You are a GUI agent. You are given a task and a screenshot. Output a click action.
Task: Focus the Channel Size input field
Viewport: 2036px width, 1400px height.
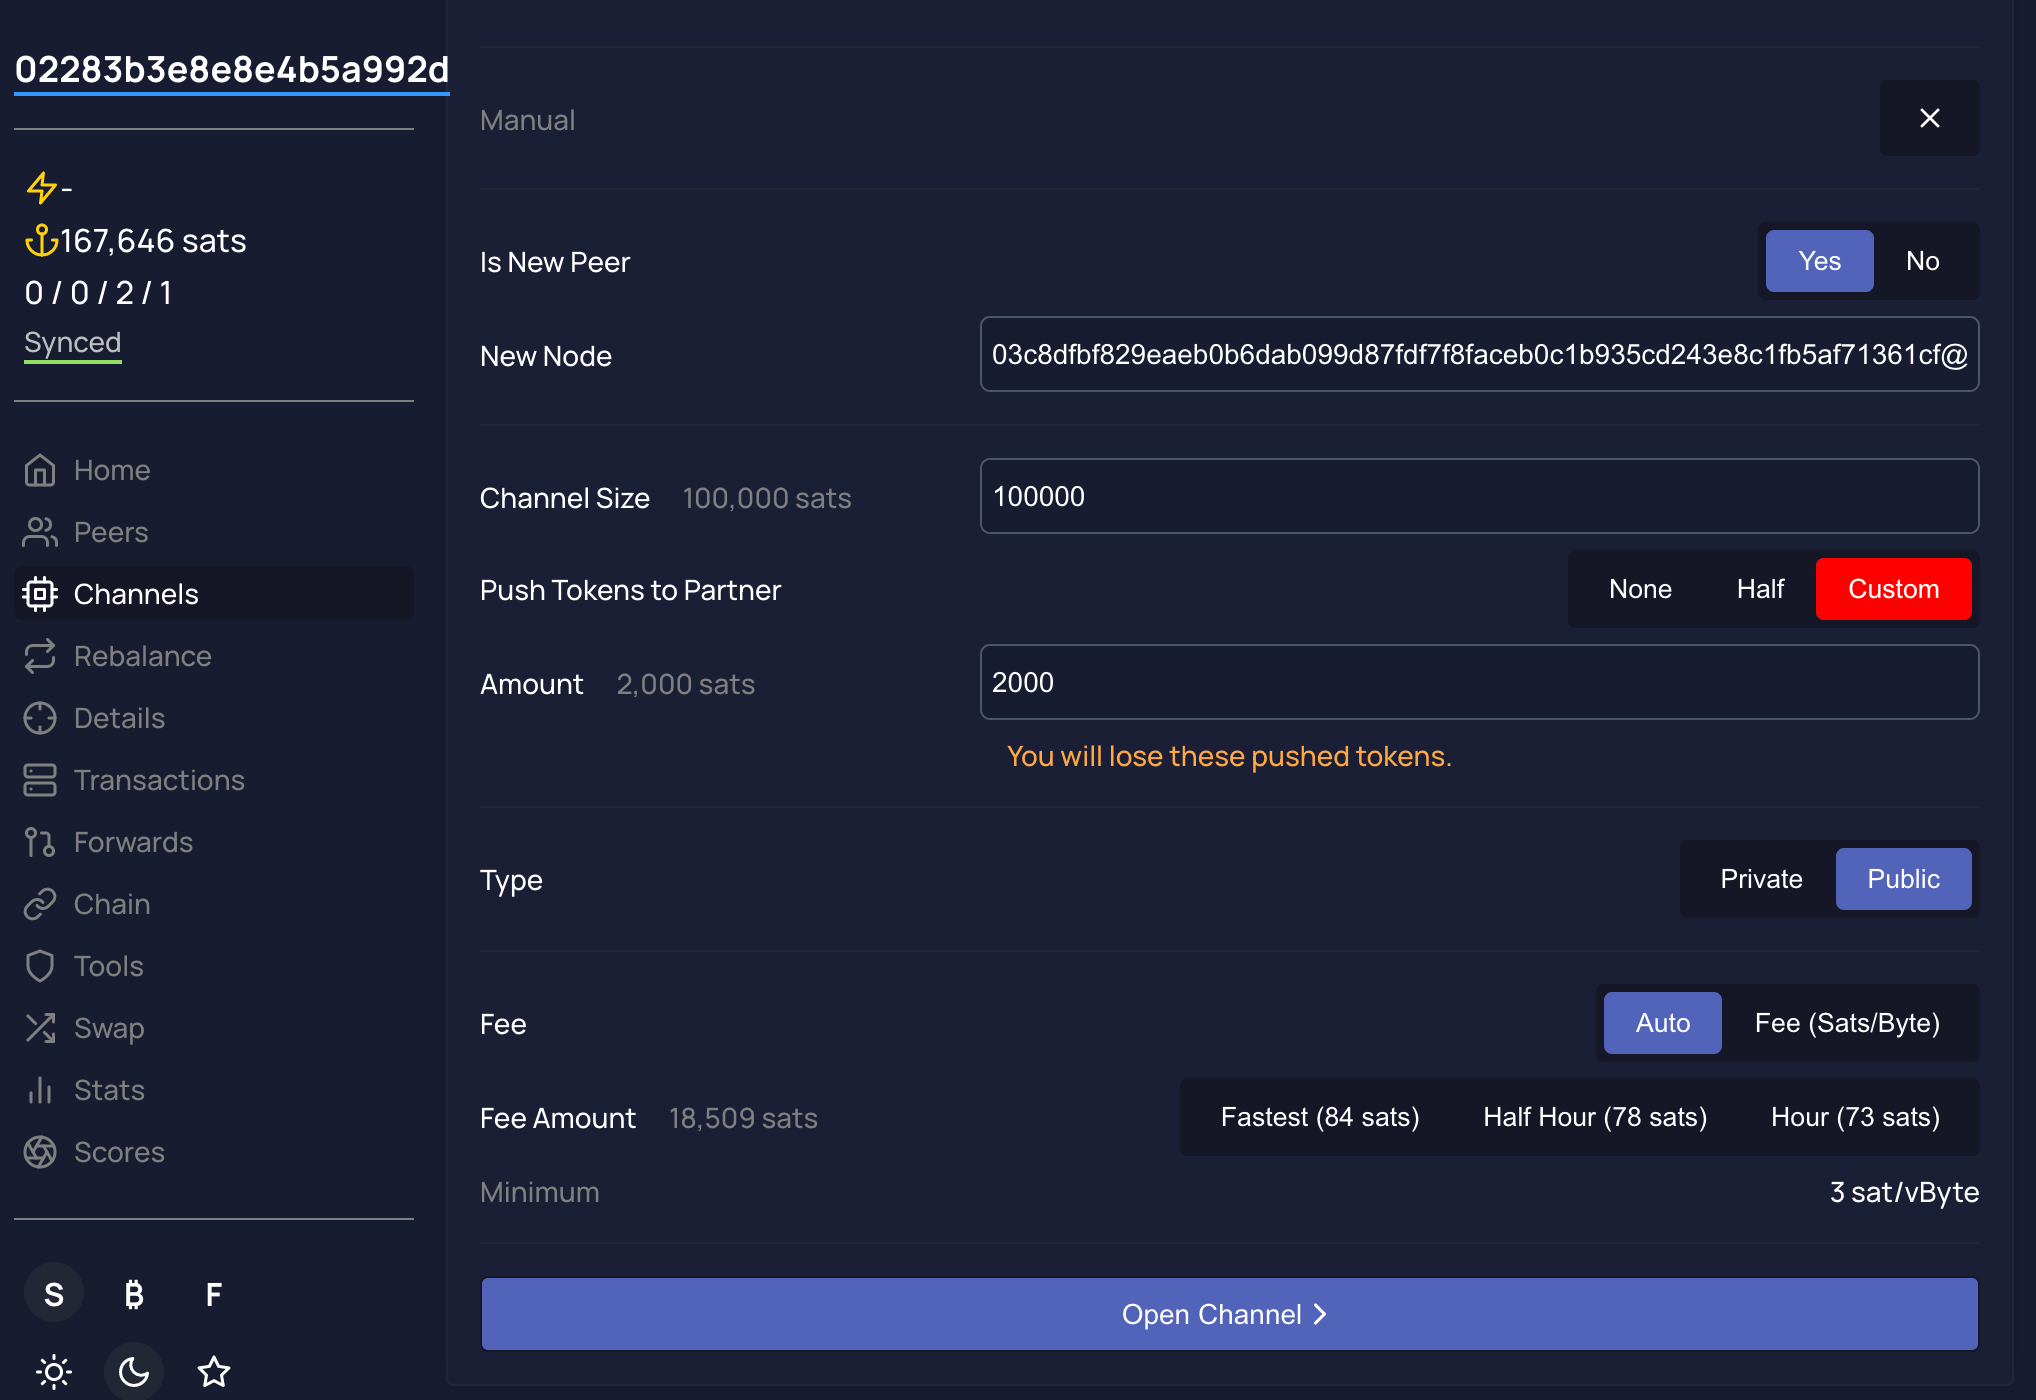pos(1478,496)
